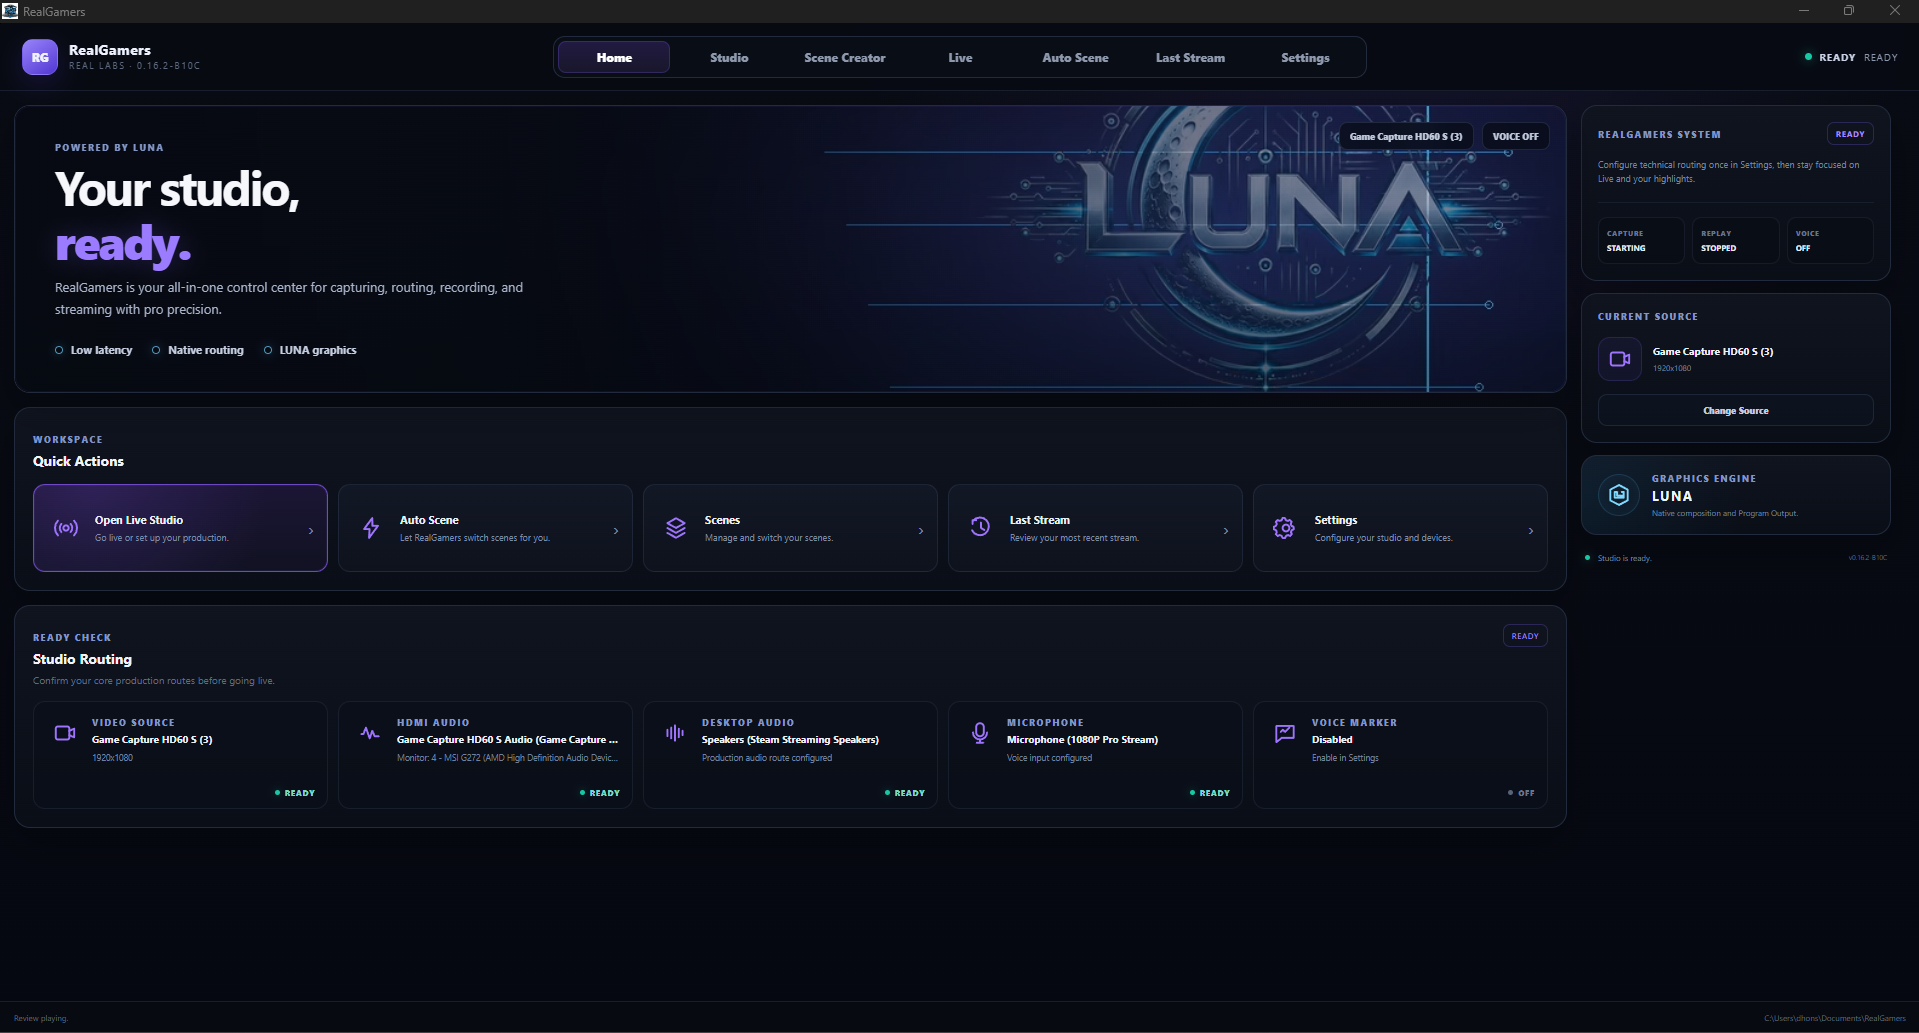Image resolution: width=1919 pixels, height=1033 pixels.
Task: Click the Change Source button
Action: point(1735,410)
